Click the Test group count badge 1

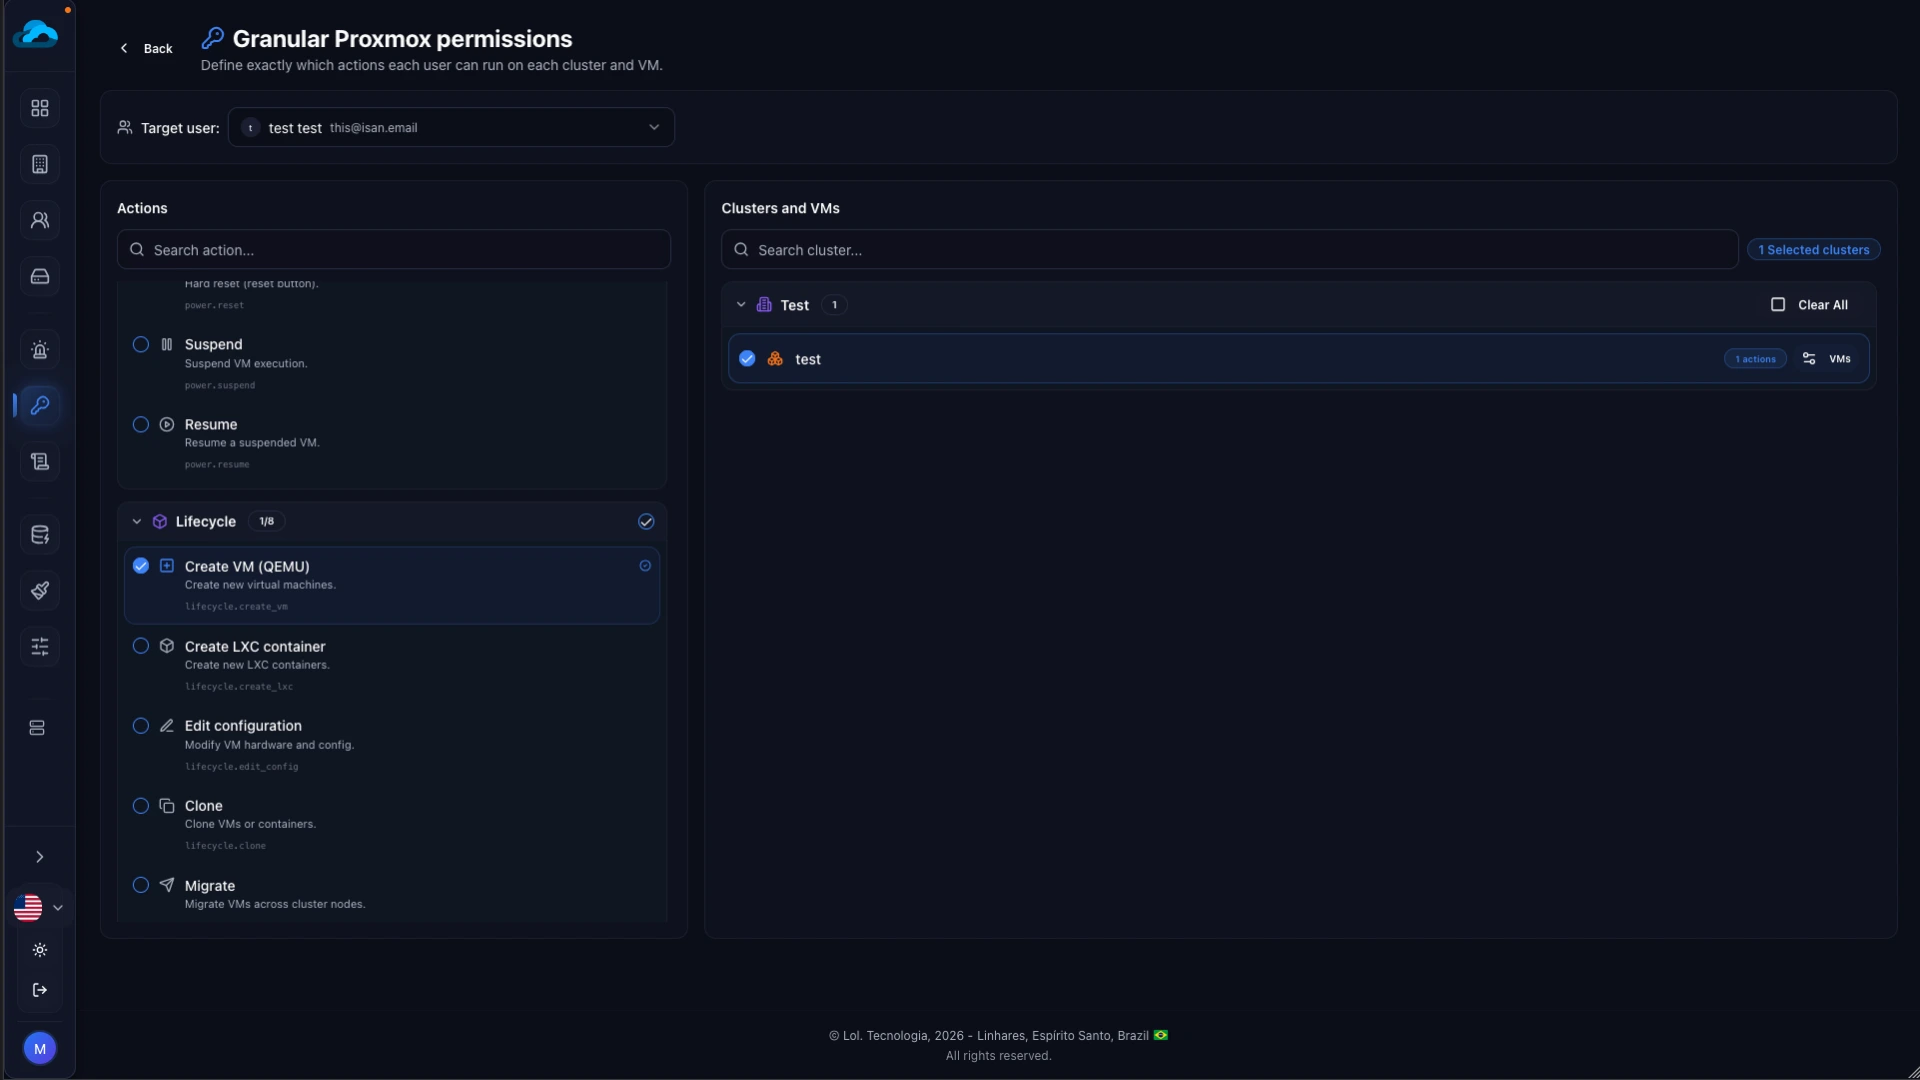(834, 305)
